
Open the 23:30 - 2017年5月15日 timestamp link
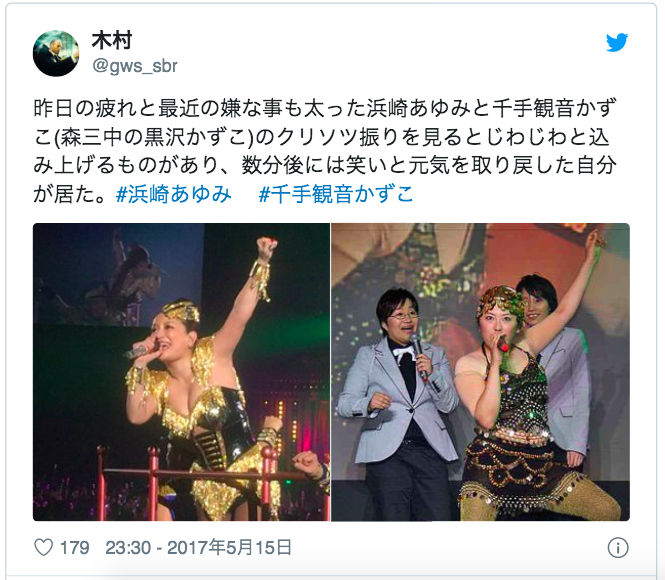(x=198, y=547)
